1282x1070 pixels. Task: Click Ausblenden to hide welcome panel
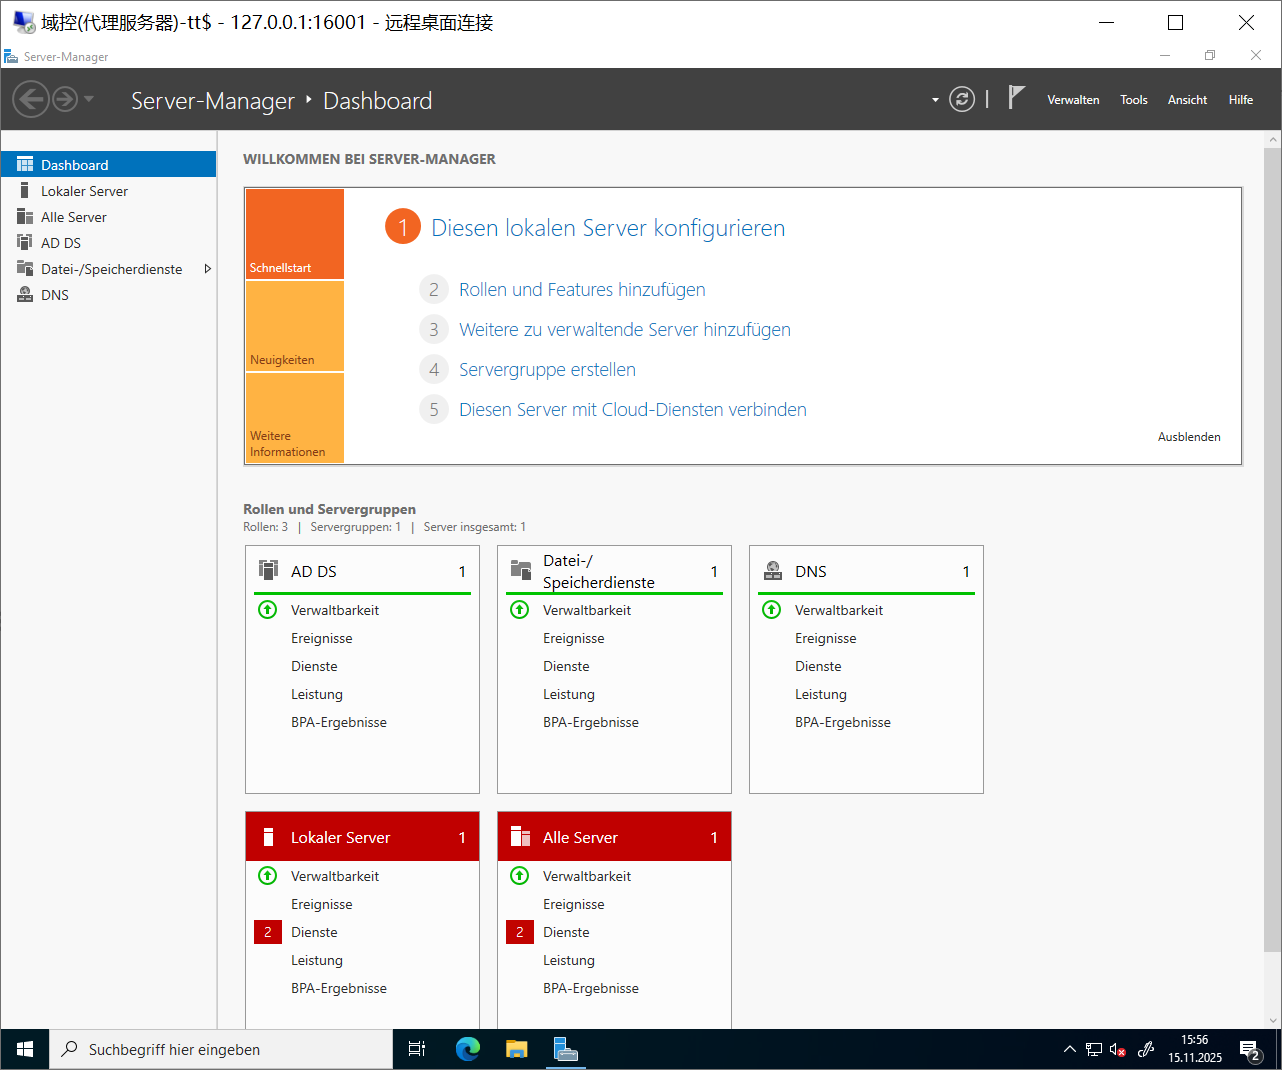(x=1189, y=437)
